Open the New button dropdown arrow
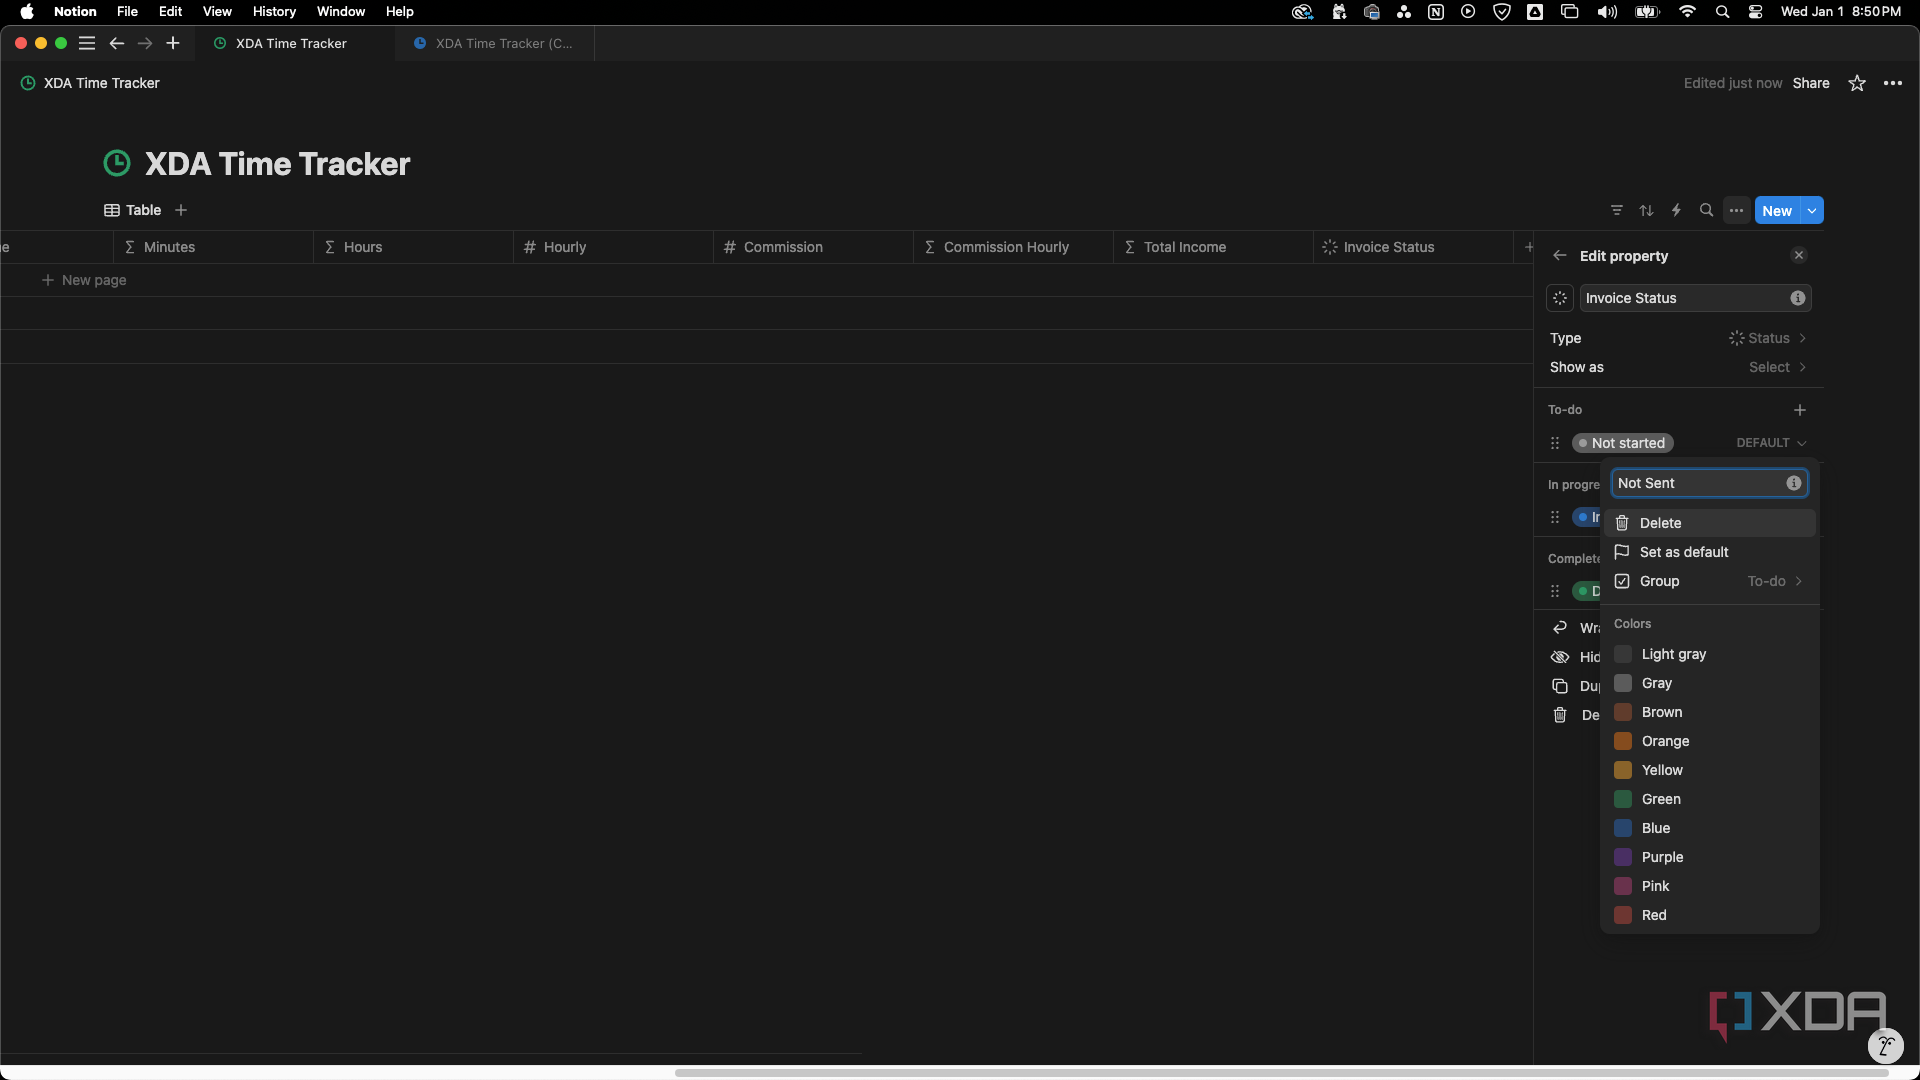 click(1812, 210)
